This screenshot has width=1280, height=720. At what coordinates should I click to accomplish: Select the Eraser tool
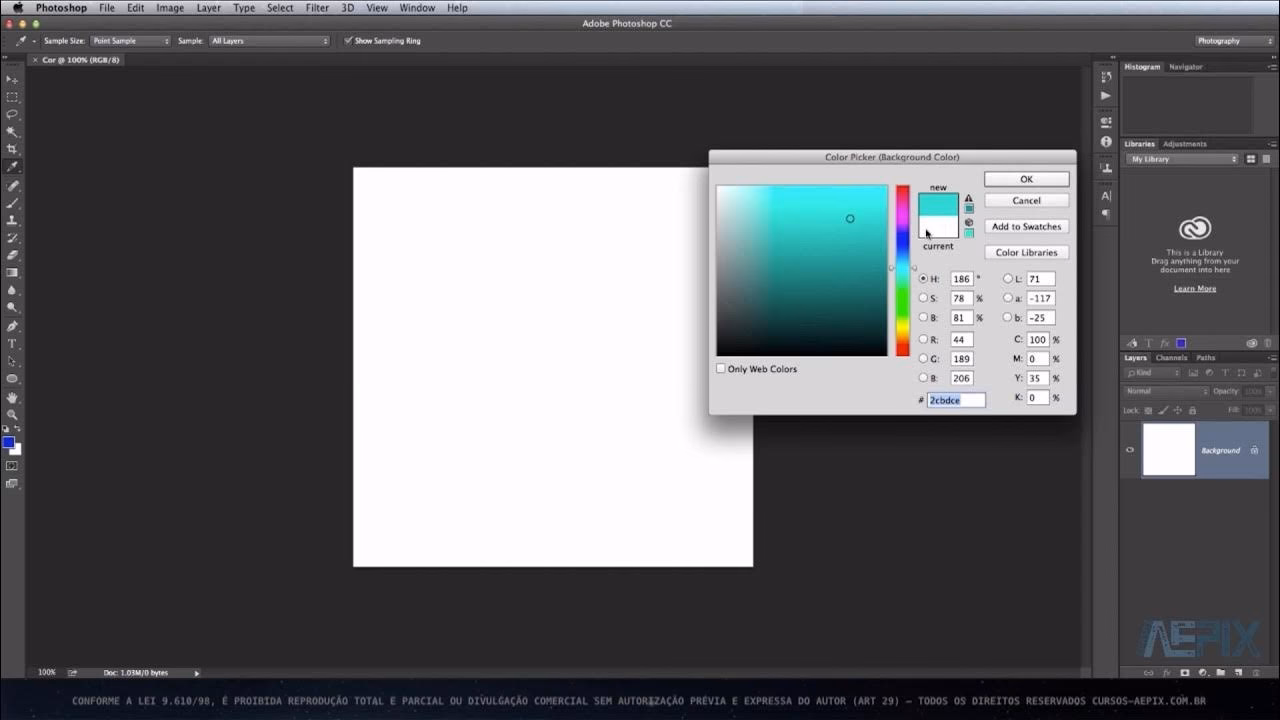12,255
